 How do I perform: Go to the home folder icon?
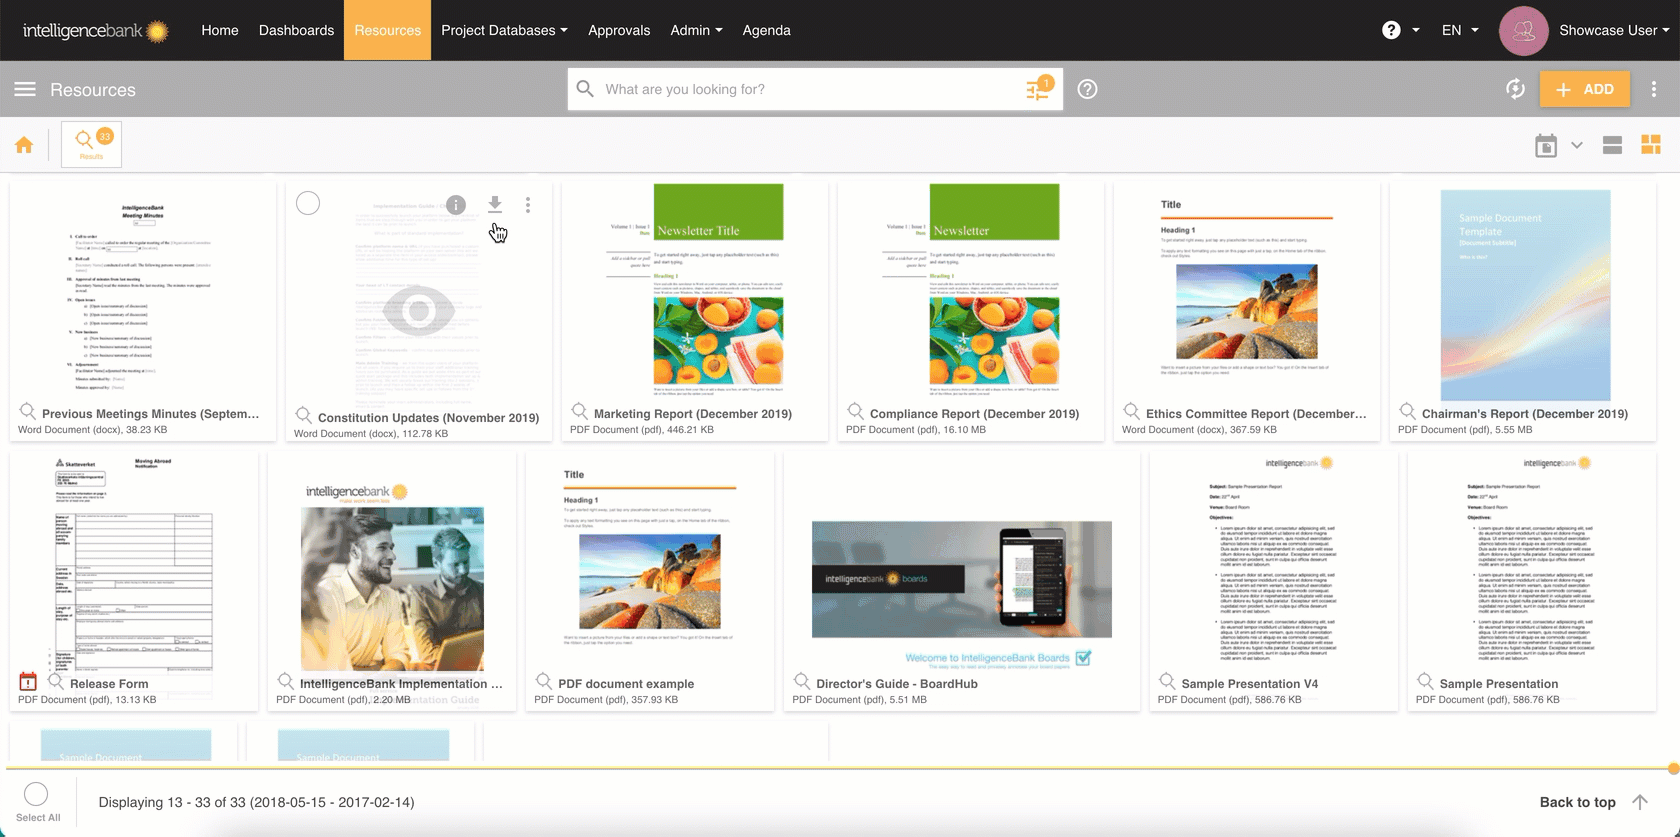click(x=24, y=146)
